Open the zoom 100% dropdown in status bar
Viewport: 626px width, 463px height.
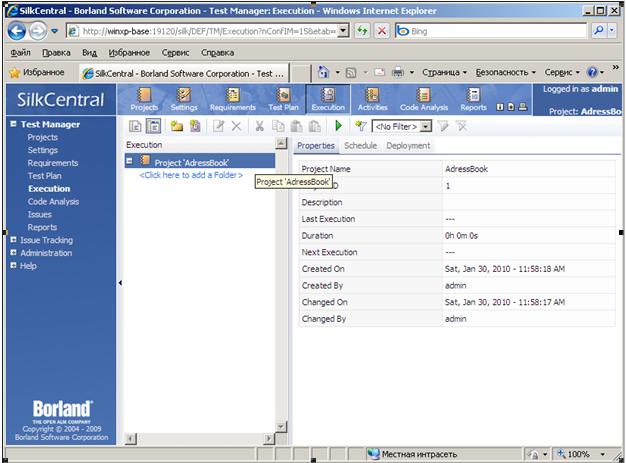tap(602, 454)
